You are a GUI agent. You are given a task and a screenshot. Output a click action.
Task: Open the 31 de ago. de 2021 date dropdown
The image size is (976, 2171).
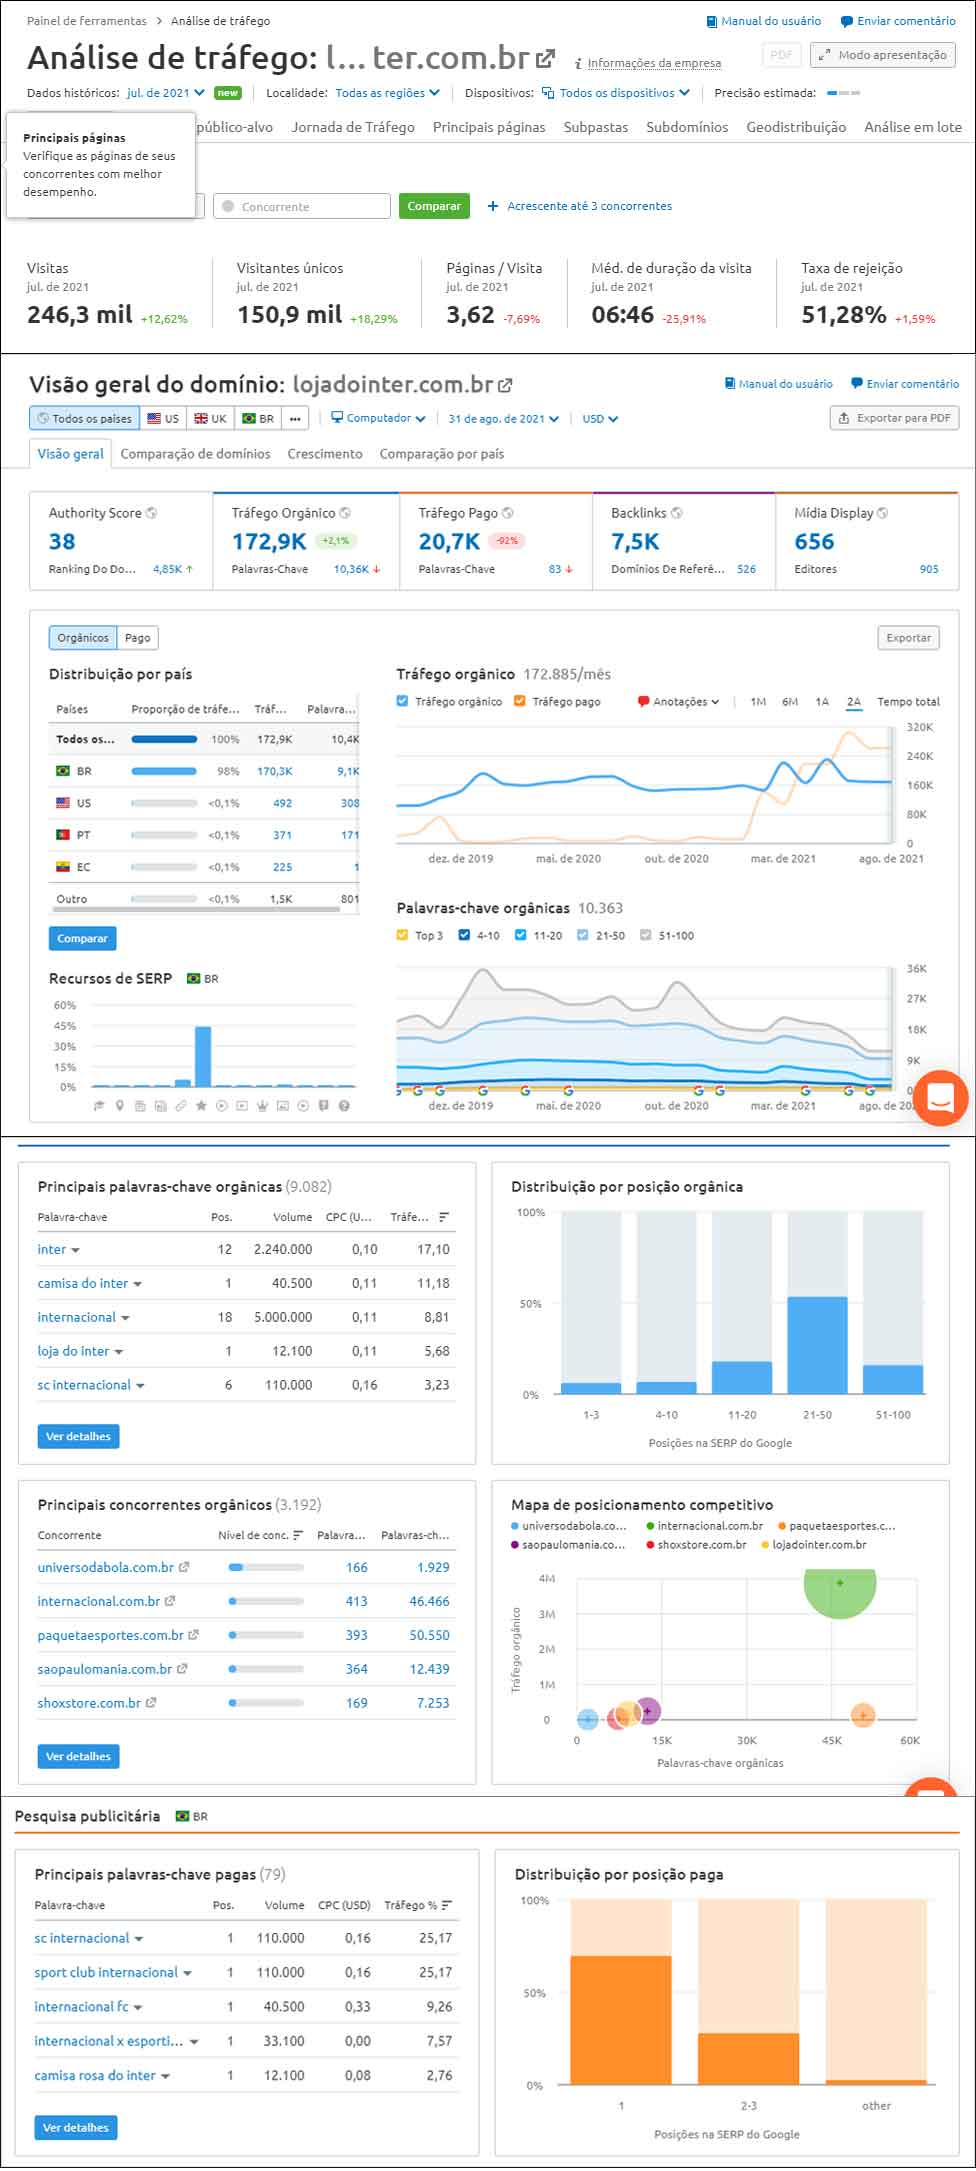503,419
